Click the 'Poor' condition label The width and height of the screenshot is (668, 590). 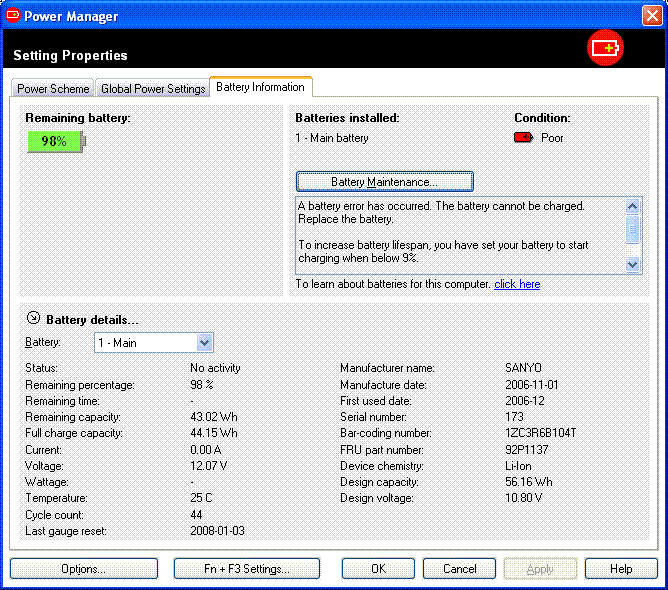pyautogui.click(x=552, y=138)
